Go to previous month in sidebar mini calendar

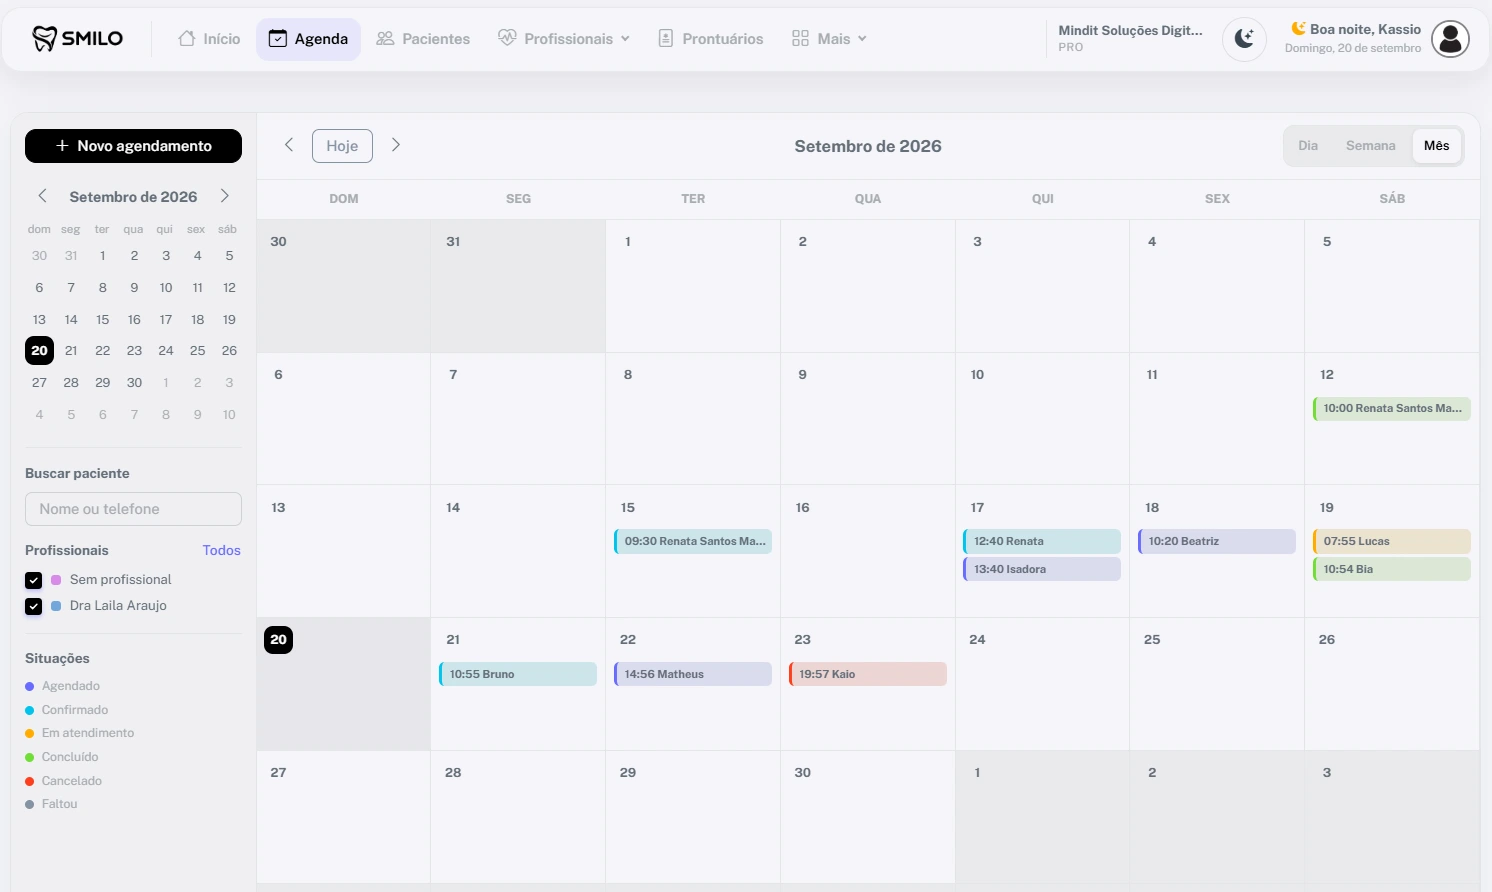pyautogui.click(x=42, y=196)
